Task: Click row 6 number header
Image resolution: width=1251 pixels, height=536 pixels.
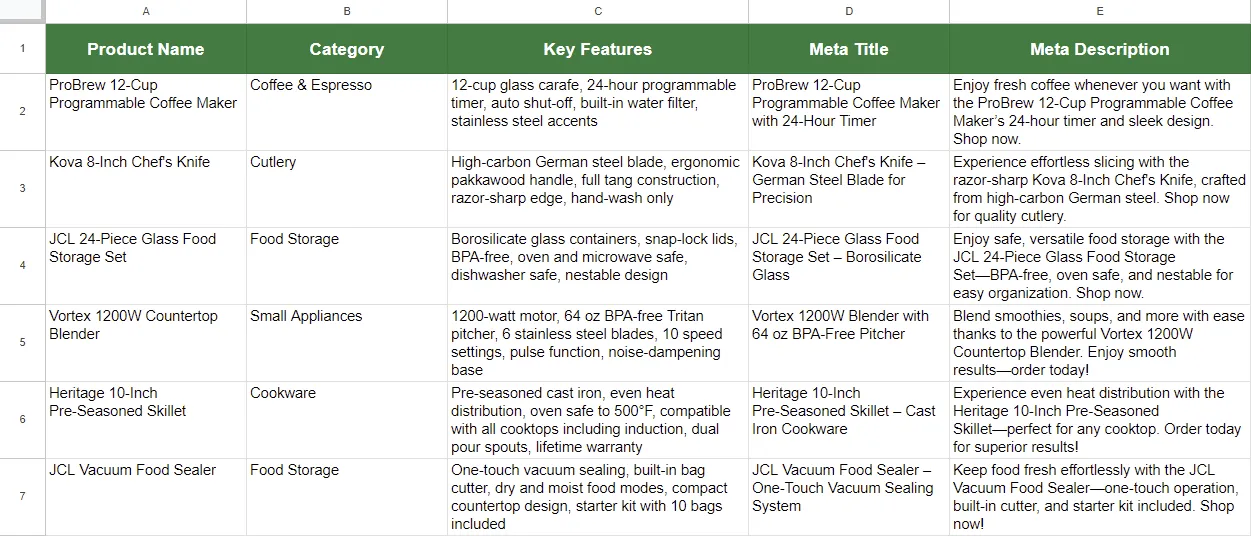Action: coord(22,419)
